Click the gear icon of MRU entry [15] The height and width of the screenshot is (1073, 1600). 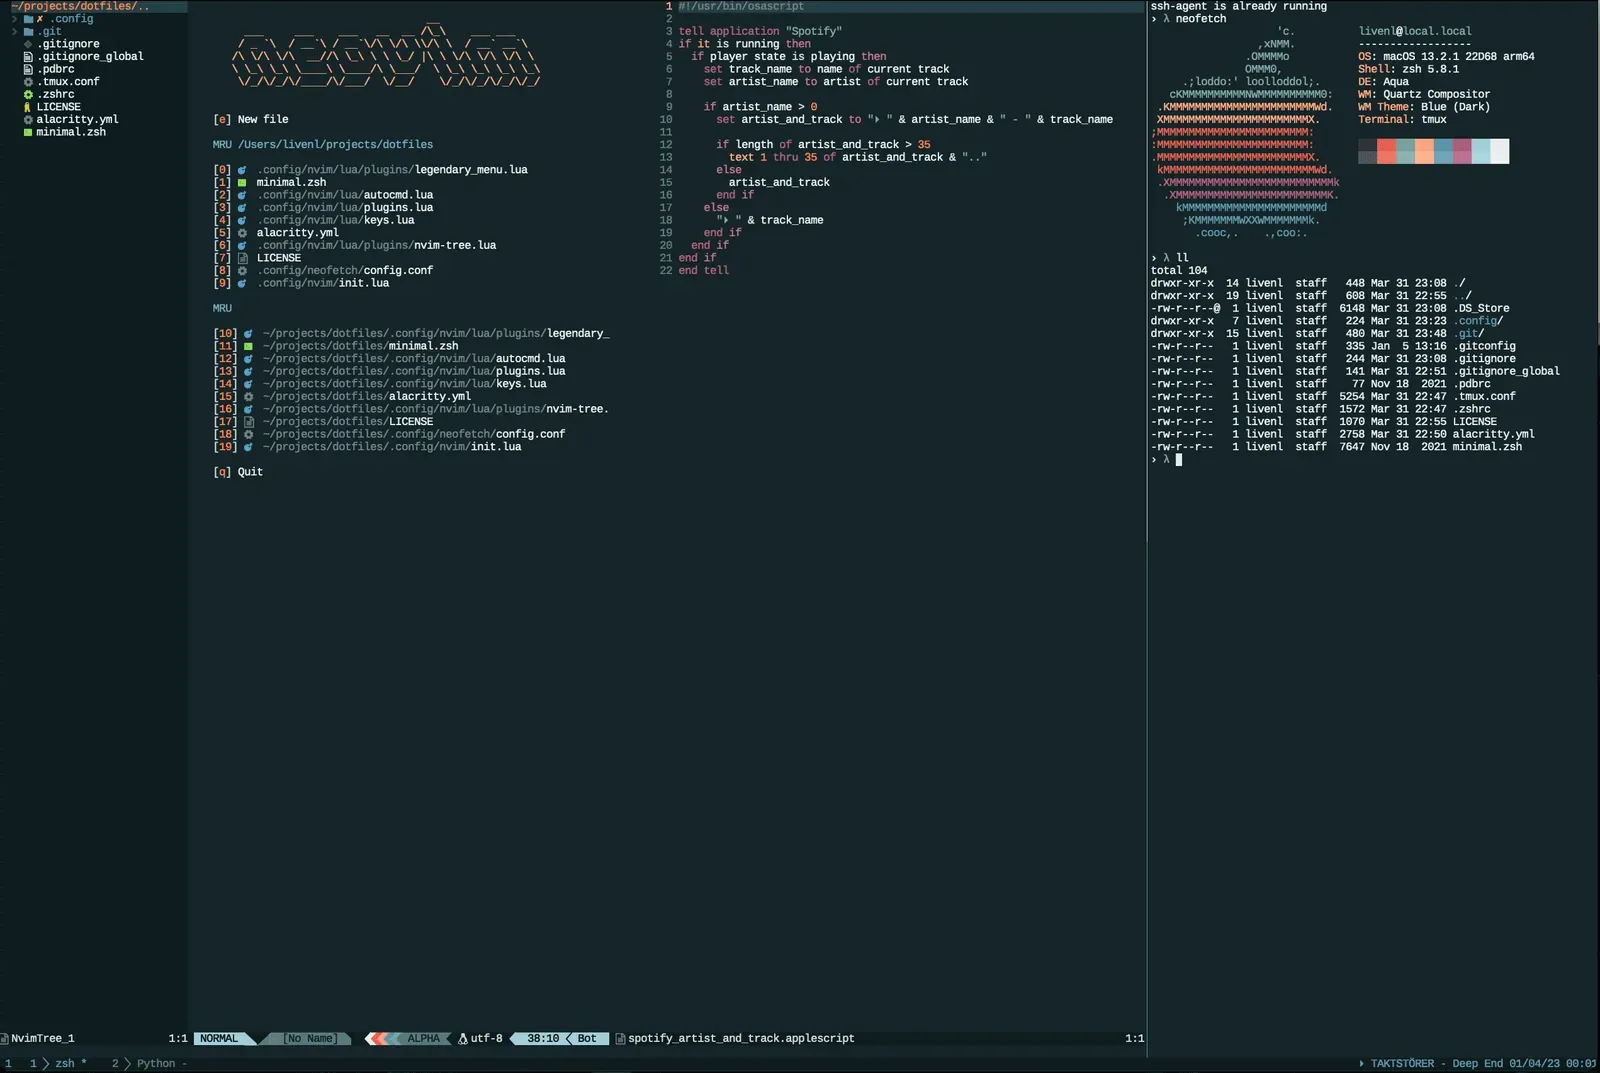coord(248,397)
